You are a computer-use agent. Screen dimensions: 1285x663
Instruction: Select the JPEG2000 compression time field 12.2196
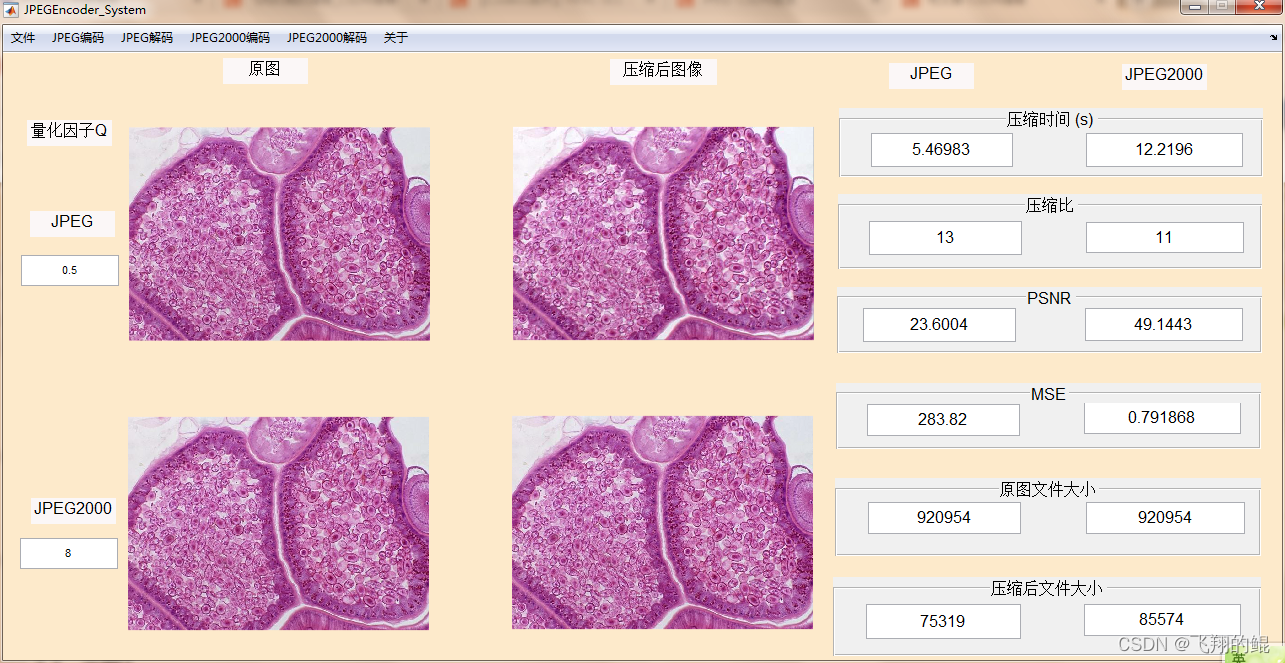(1164, 150)
